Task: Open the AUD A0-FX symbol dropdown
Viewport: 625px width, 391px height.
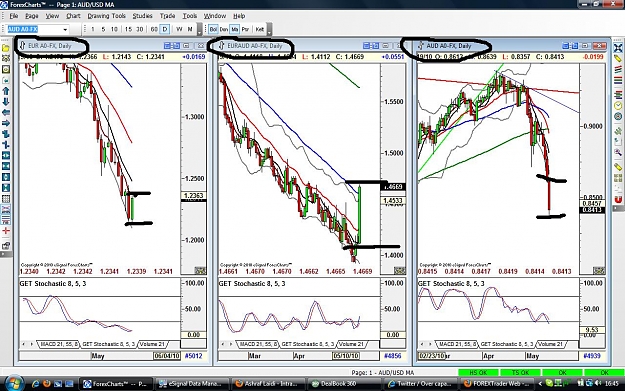Action: coord(65,29)
